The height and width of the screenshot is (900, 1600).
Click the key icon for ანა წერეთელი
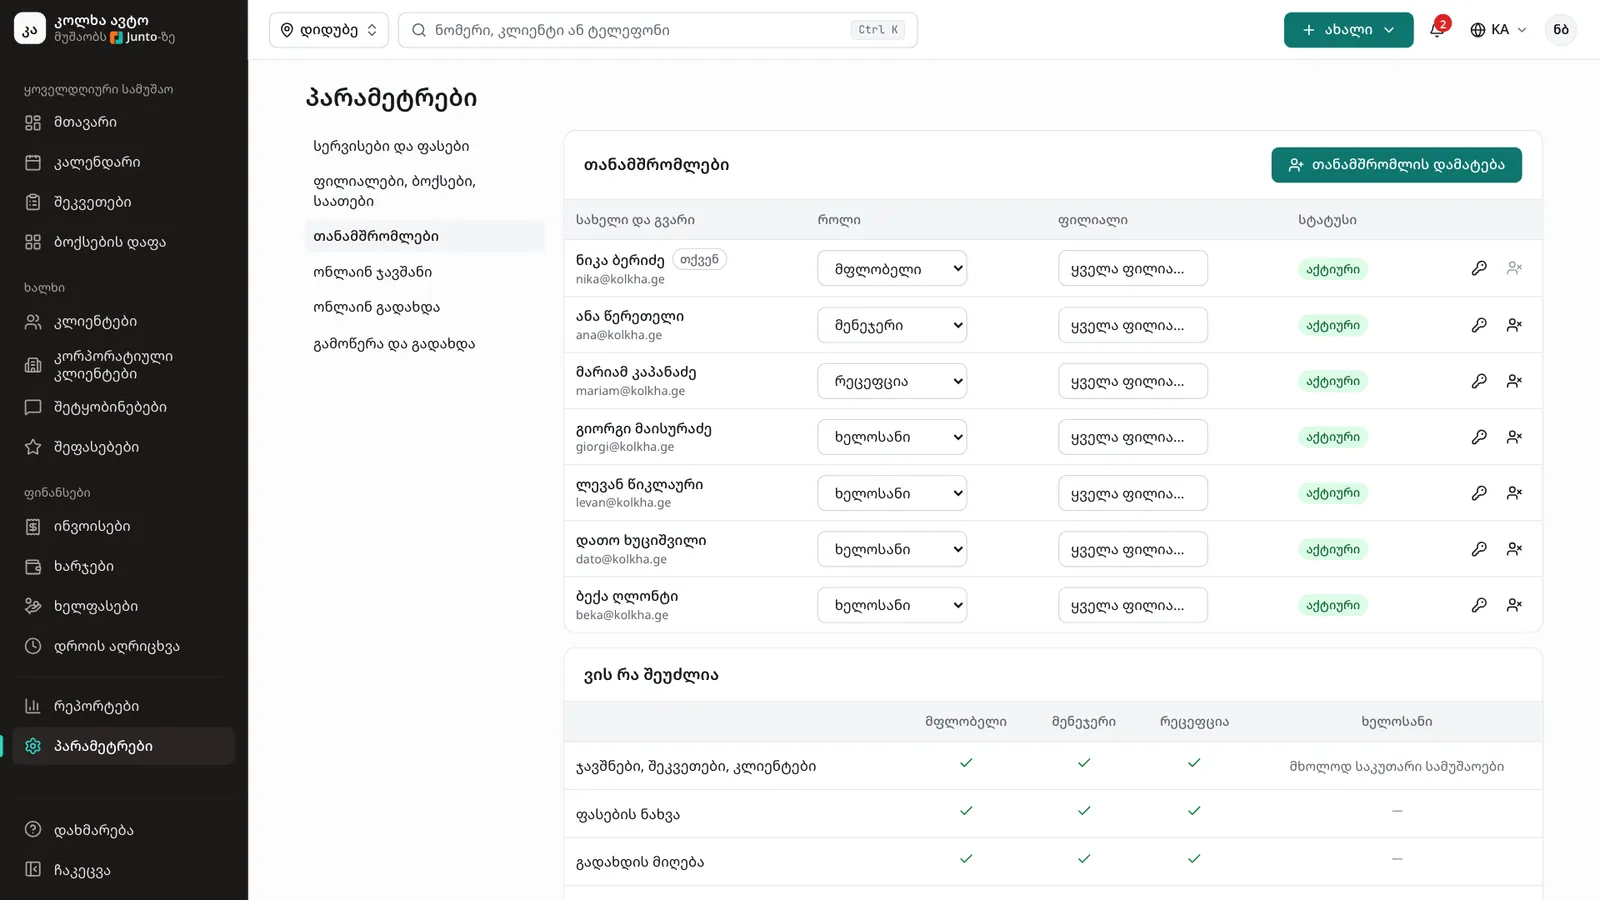pyautogui.click(x=1479, y=325)
